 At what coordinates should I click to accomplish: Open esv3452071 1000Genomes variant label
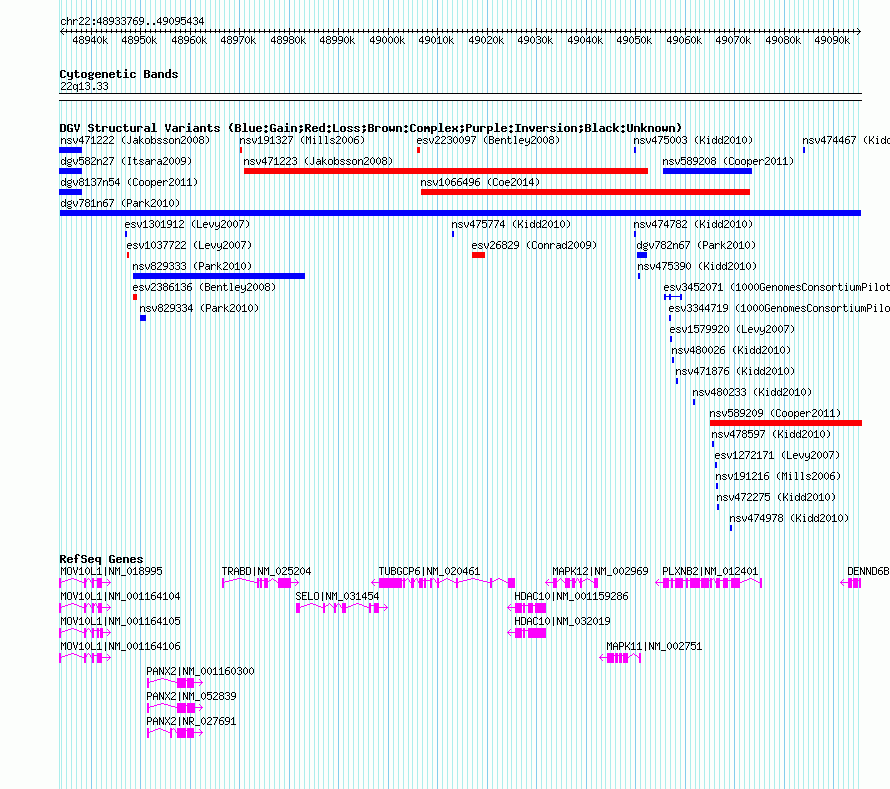(x=776, y=287)
